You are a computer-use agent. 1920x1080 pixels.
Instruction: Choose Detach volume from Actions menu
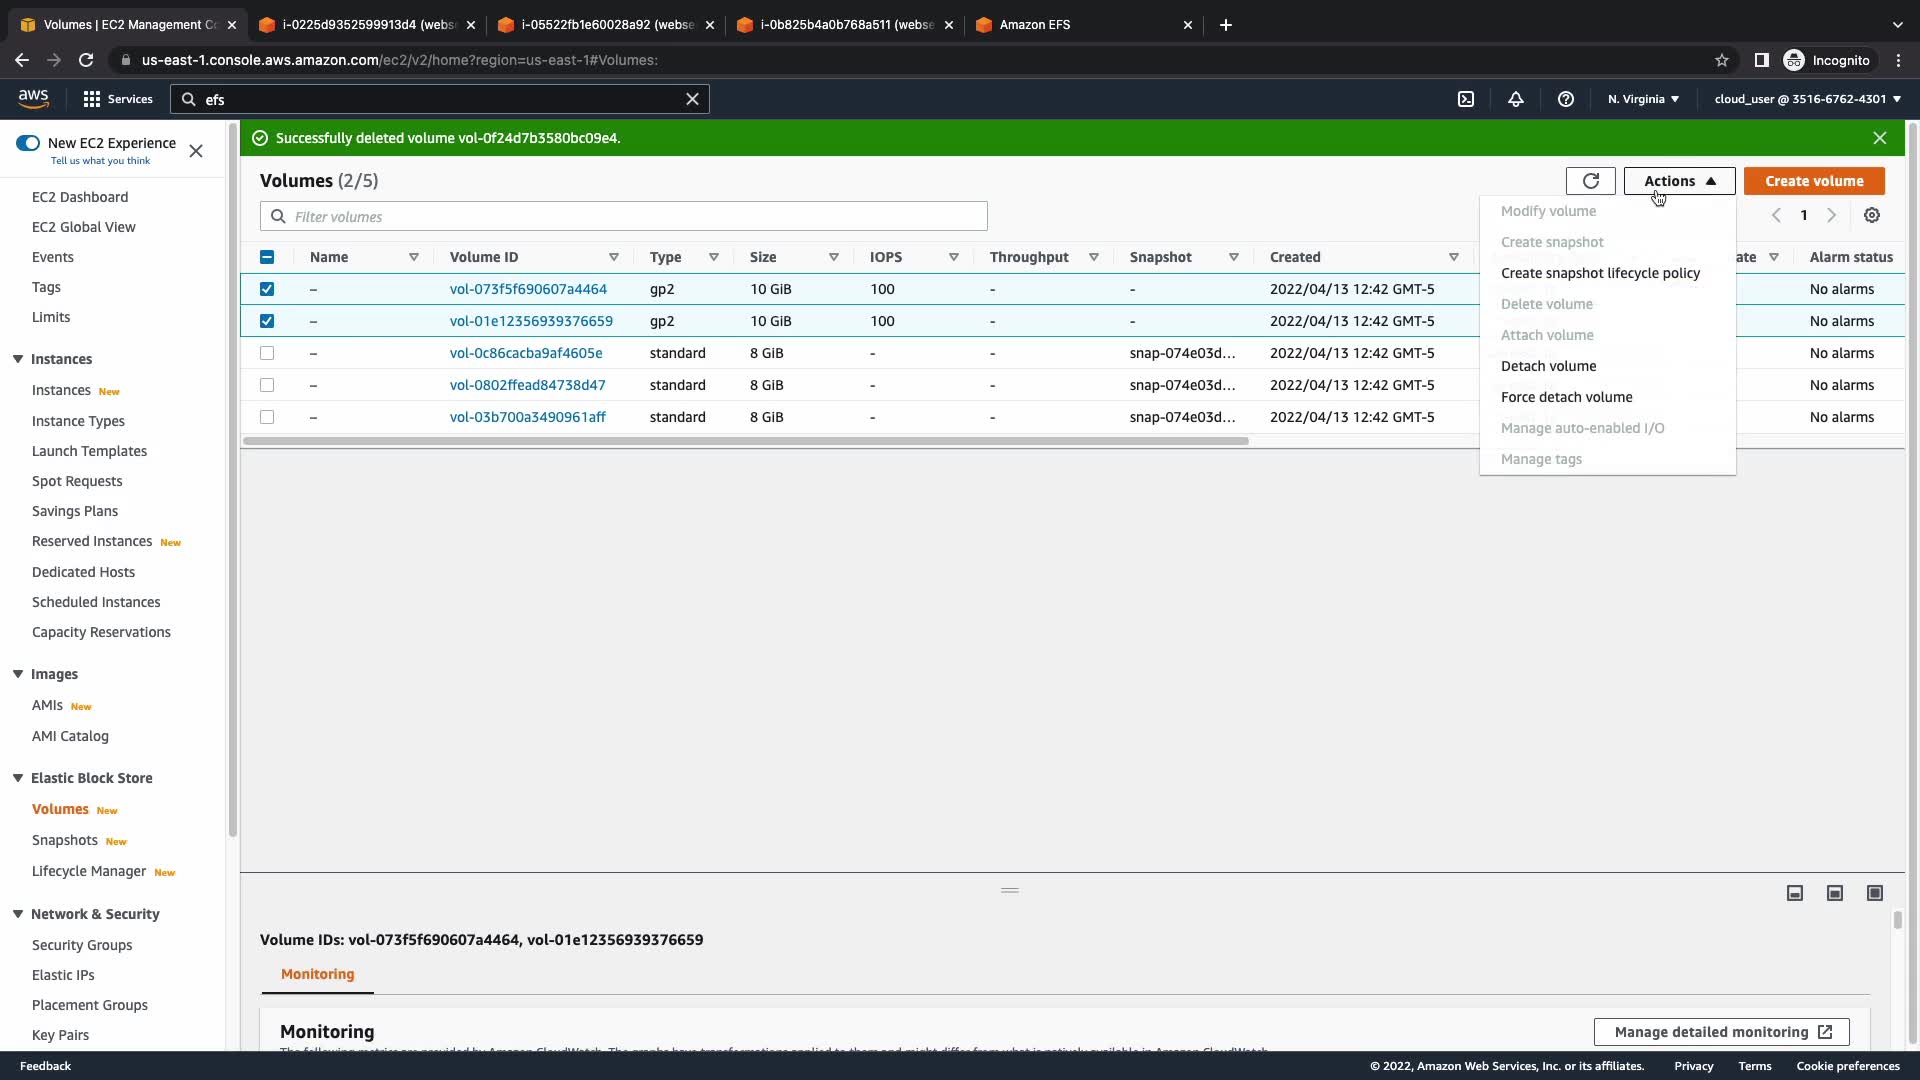coord(1548,366)
